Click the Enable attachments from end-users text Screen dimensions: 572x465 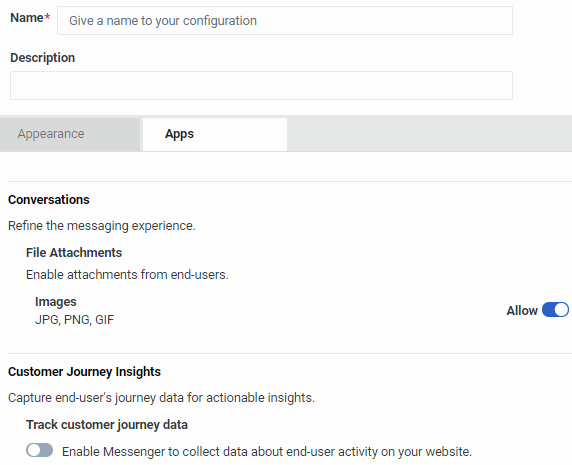click(127, 275)
